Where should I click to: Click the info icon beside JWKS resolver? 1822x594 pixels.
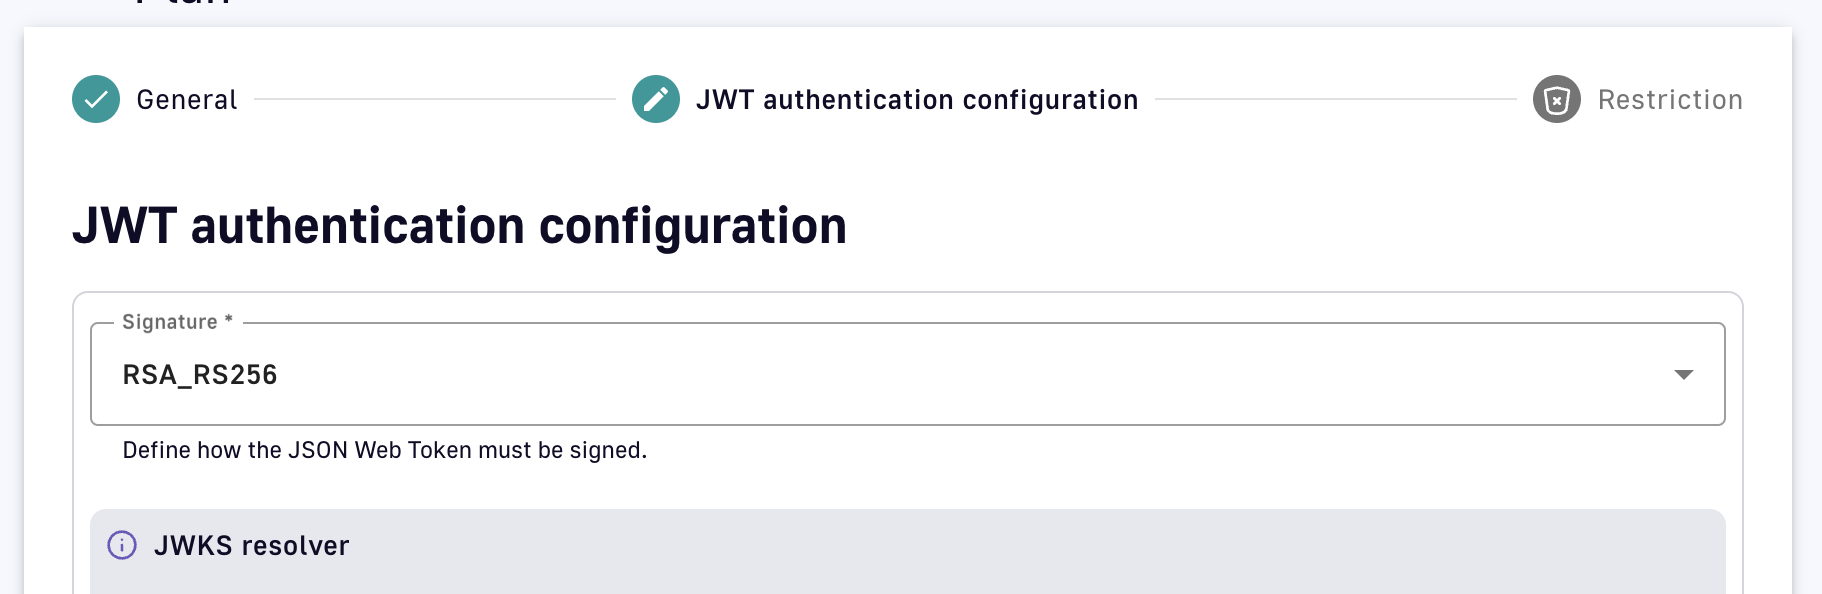[122, 545]
